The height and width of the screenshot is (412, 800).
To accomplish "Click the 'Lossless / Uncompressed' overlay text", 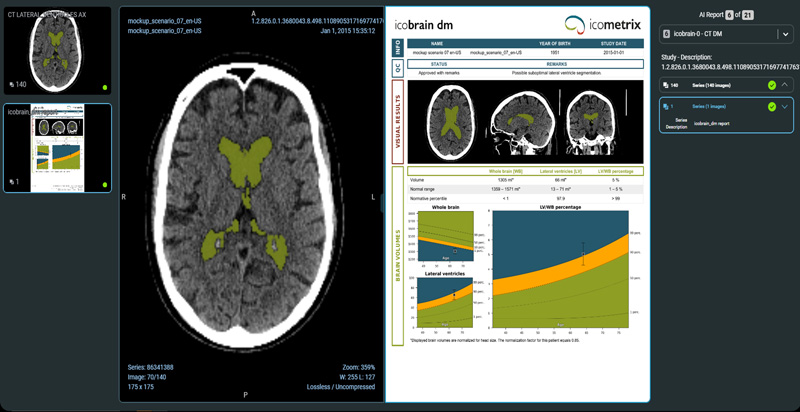I will [341, 387].
